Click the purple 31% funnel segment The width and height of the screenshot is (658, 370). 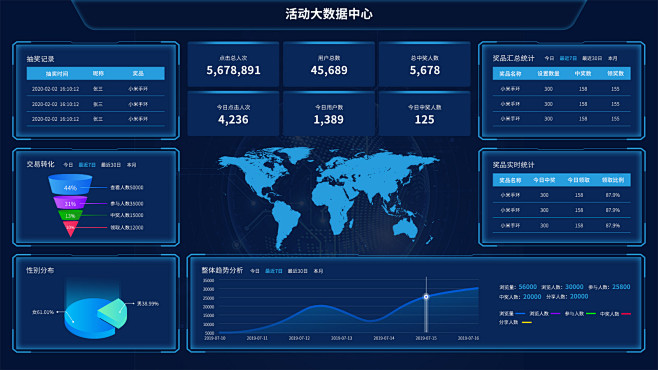pyautogui.click(x=70, y=203)
